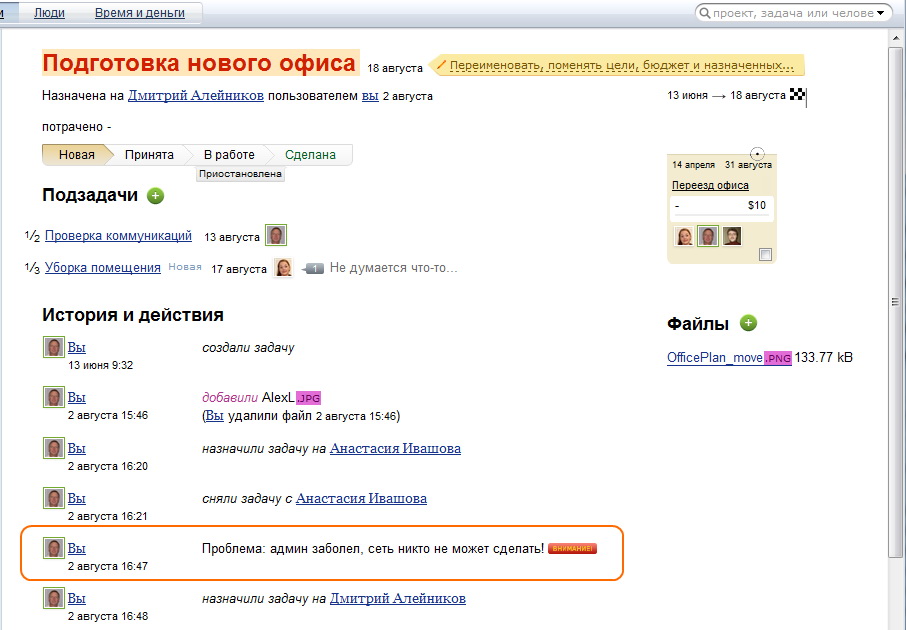Open the comment bubble on Уборка помещения
906x630 pixels.
click(313, 269)
